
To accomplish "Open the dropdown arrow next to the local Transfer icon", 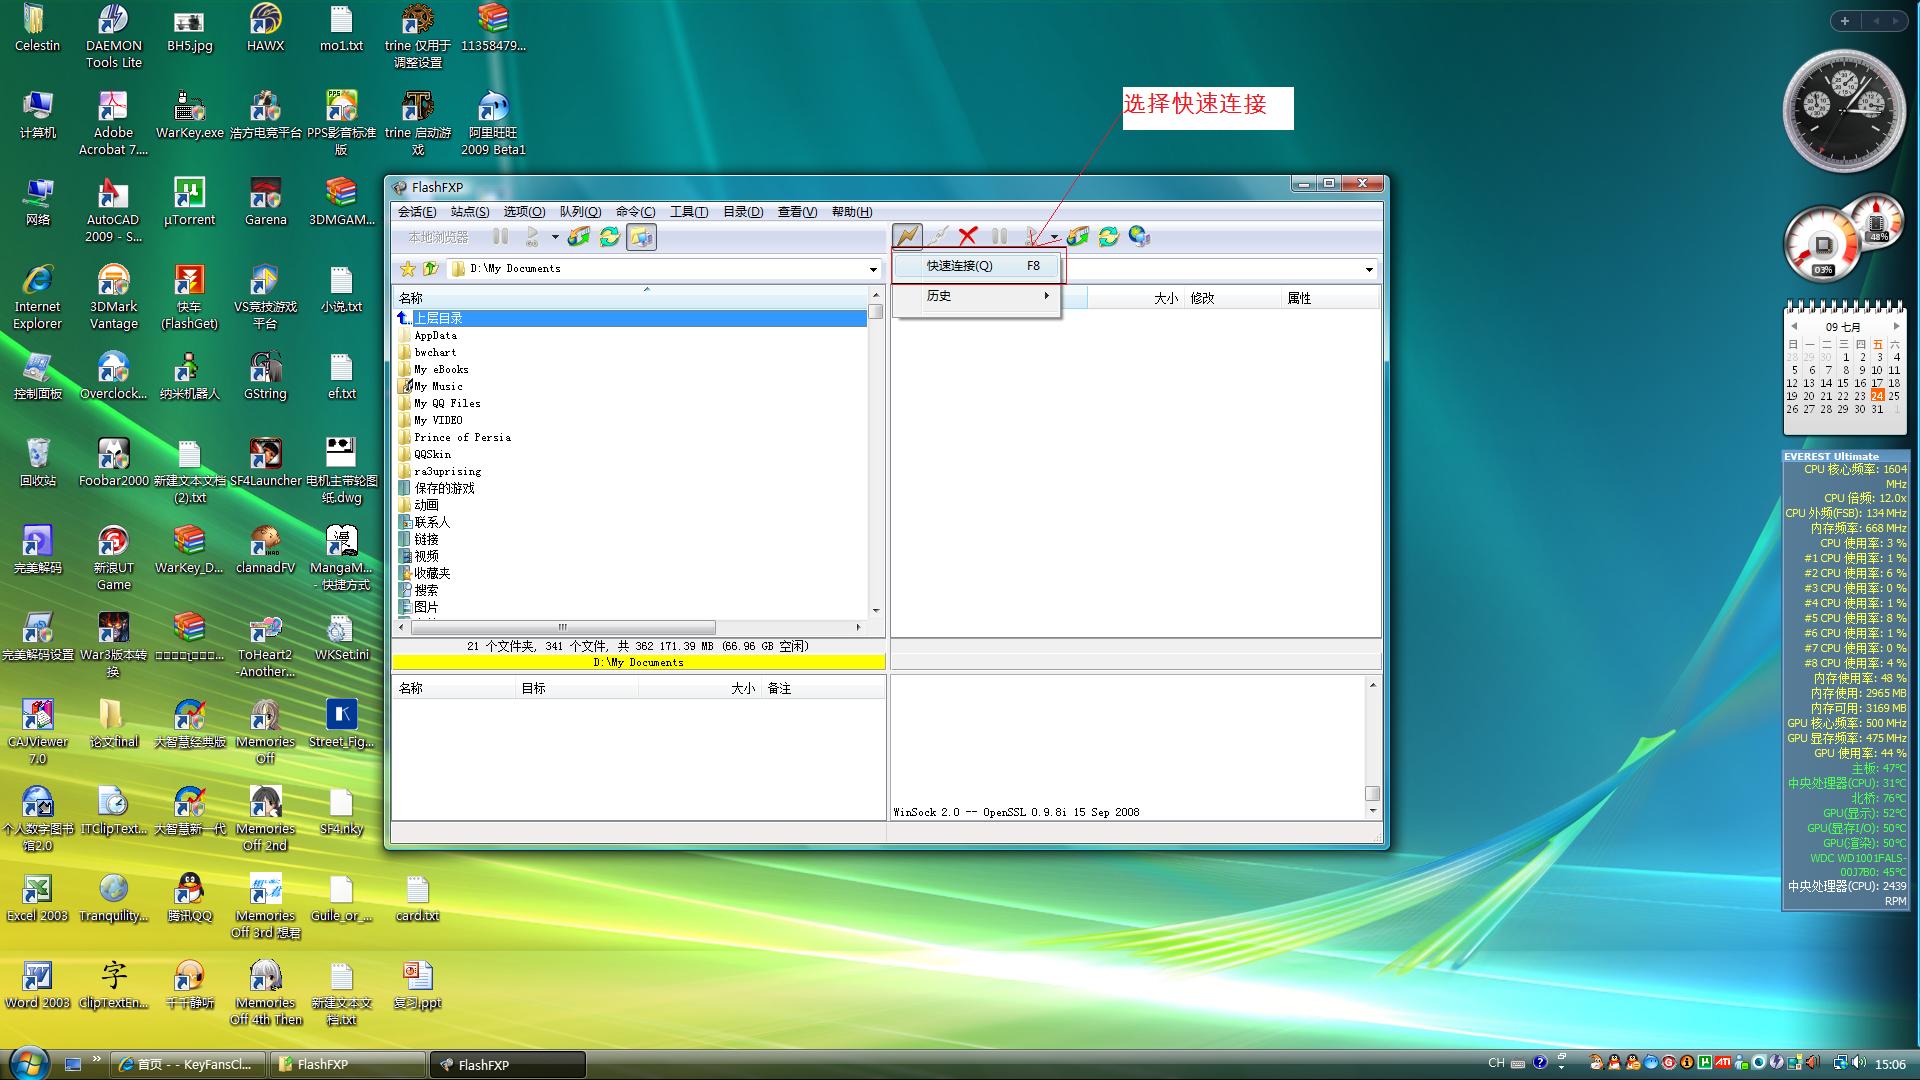I will [555, 237].
